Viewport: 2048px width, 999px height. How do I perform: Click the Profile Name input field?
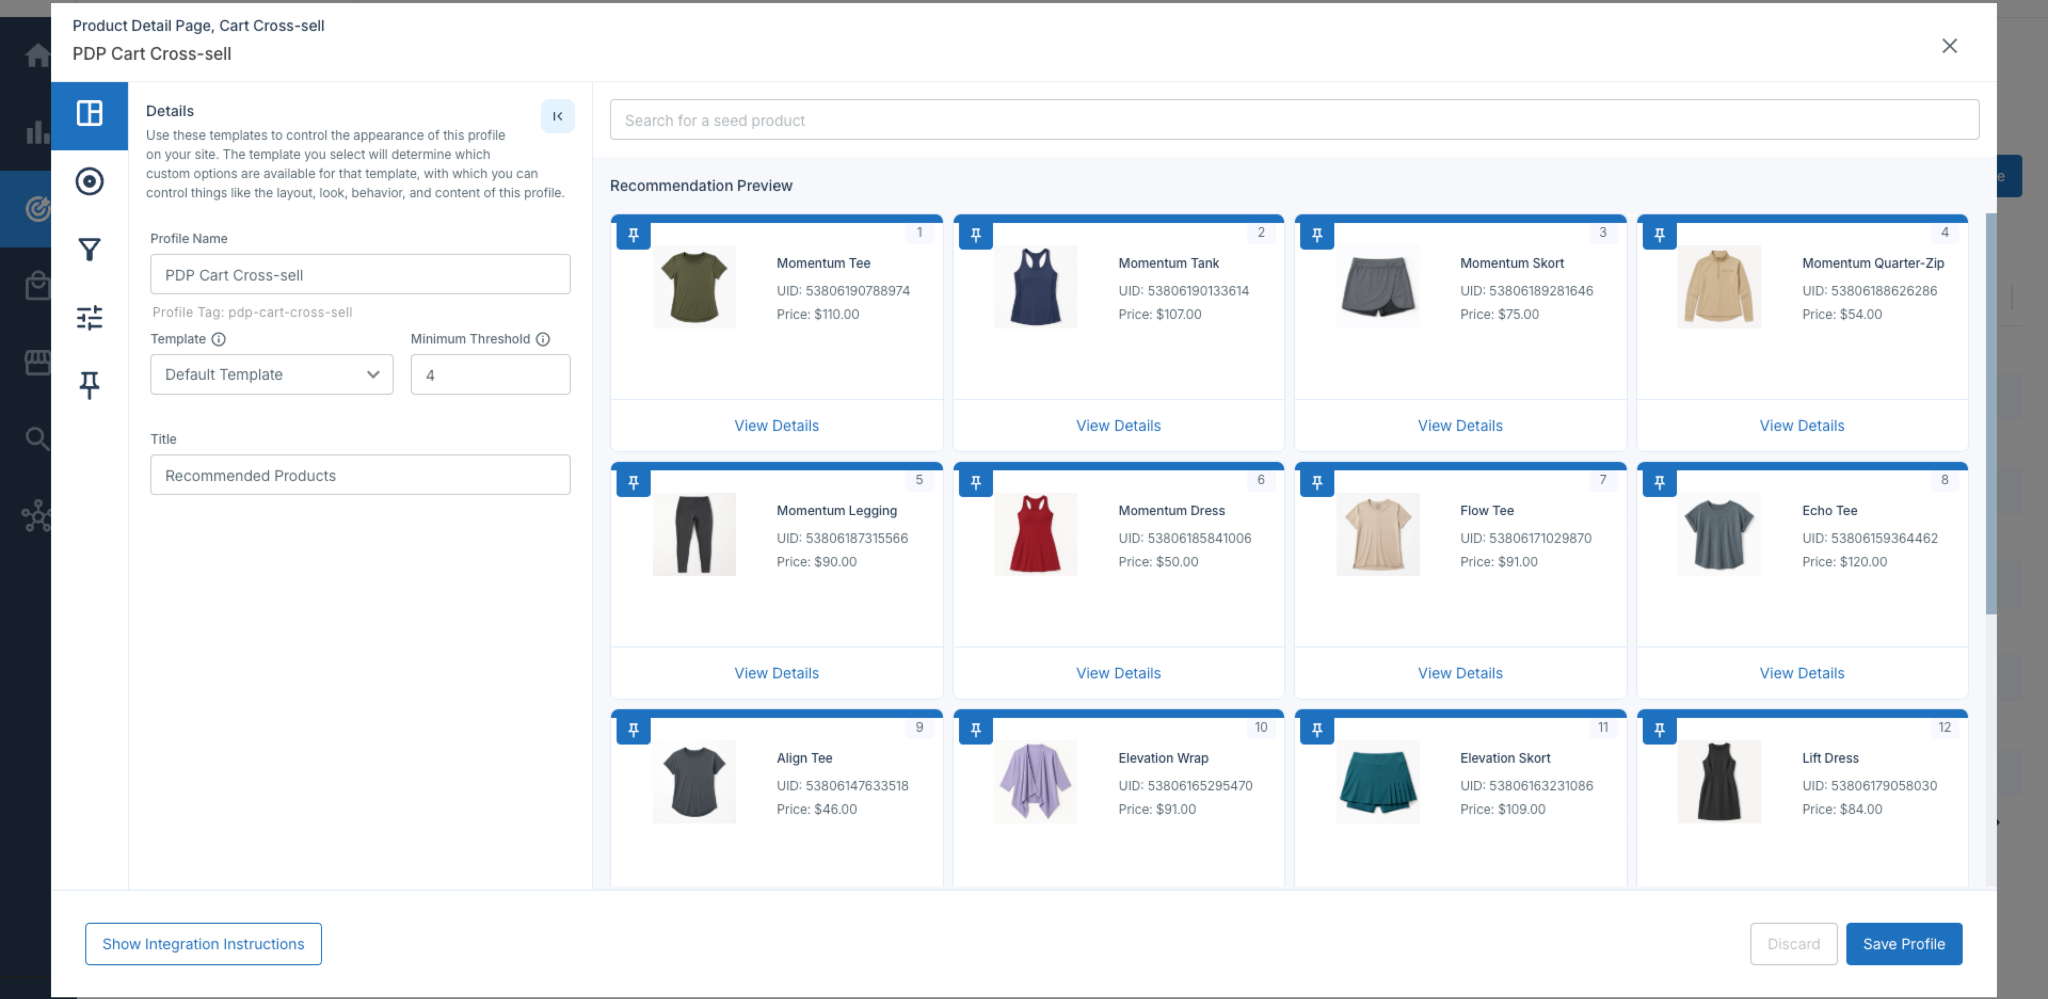tap(360, 274)
